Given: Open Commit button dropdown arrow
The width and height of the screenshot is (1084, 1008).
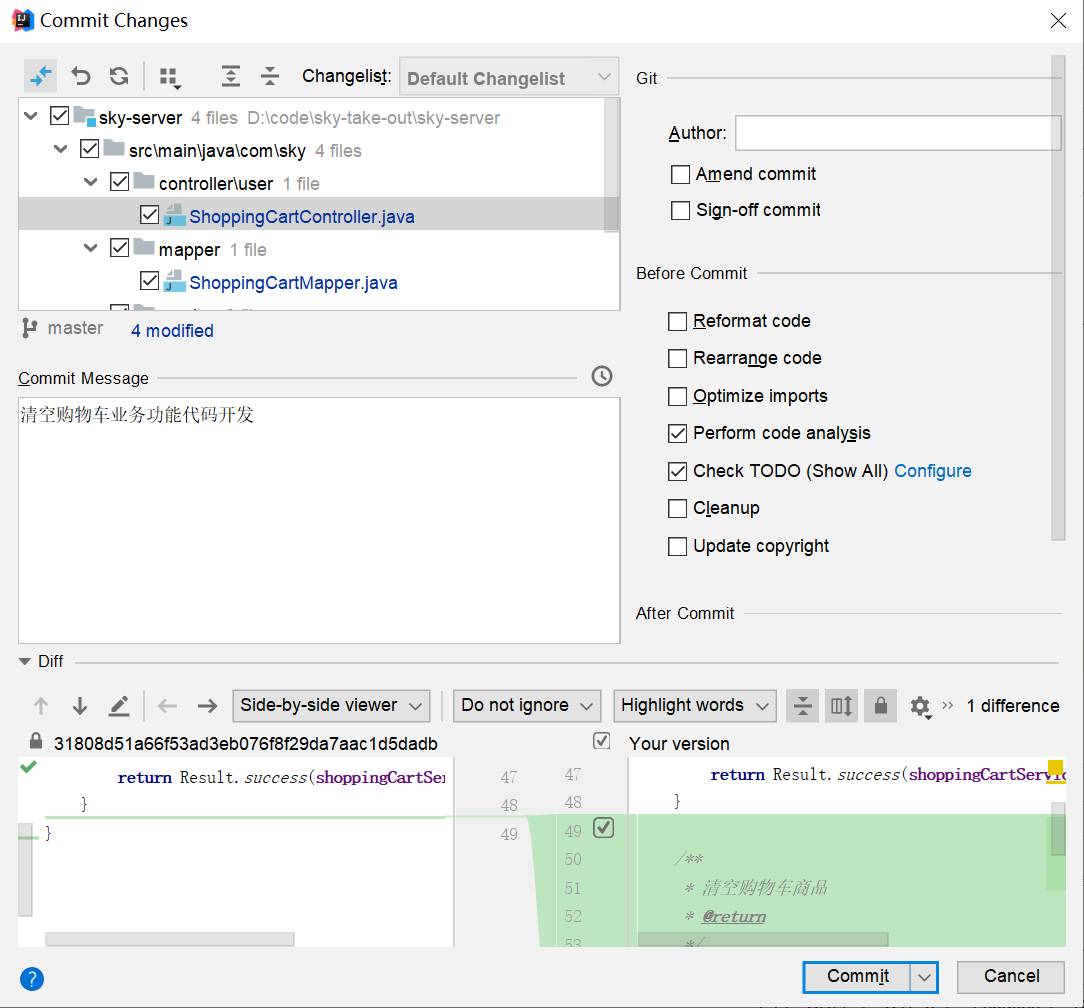Looking at the screenshot, I should pyautogui.click(x=924, y=978).
